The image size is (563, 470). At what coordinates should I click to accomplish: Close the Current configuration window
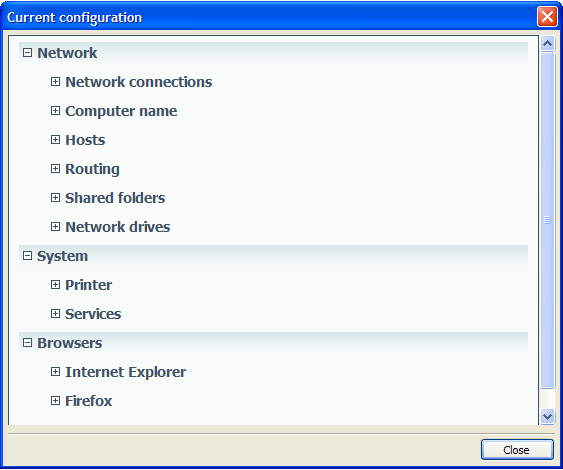tap(547, 17)
